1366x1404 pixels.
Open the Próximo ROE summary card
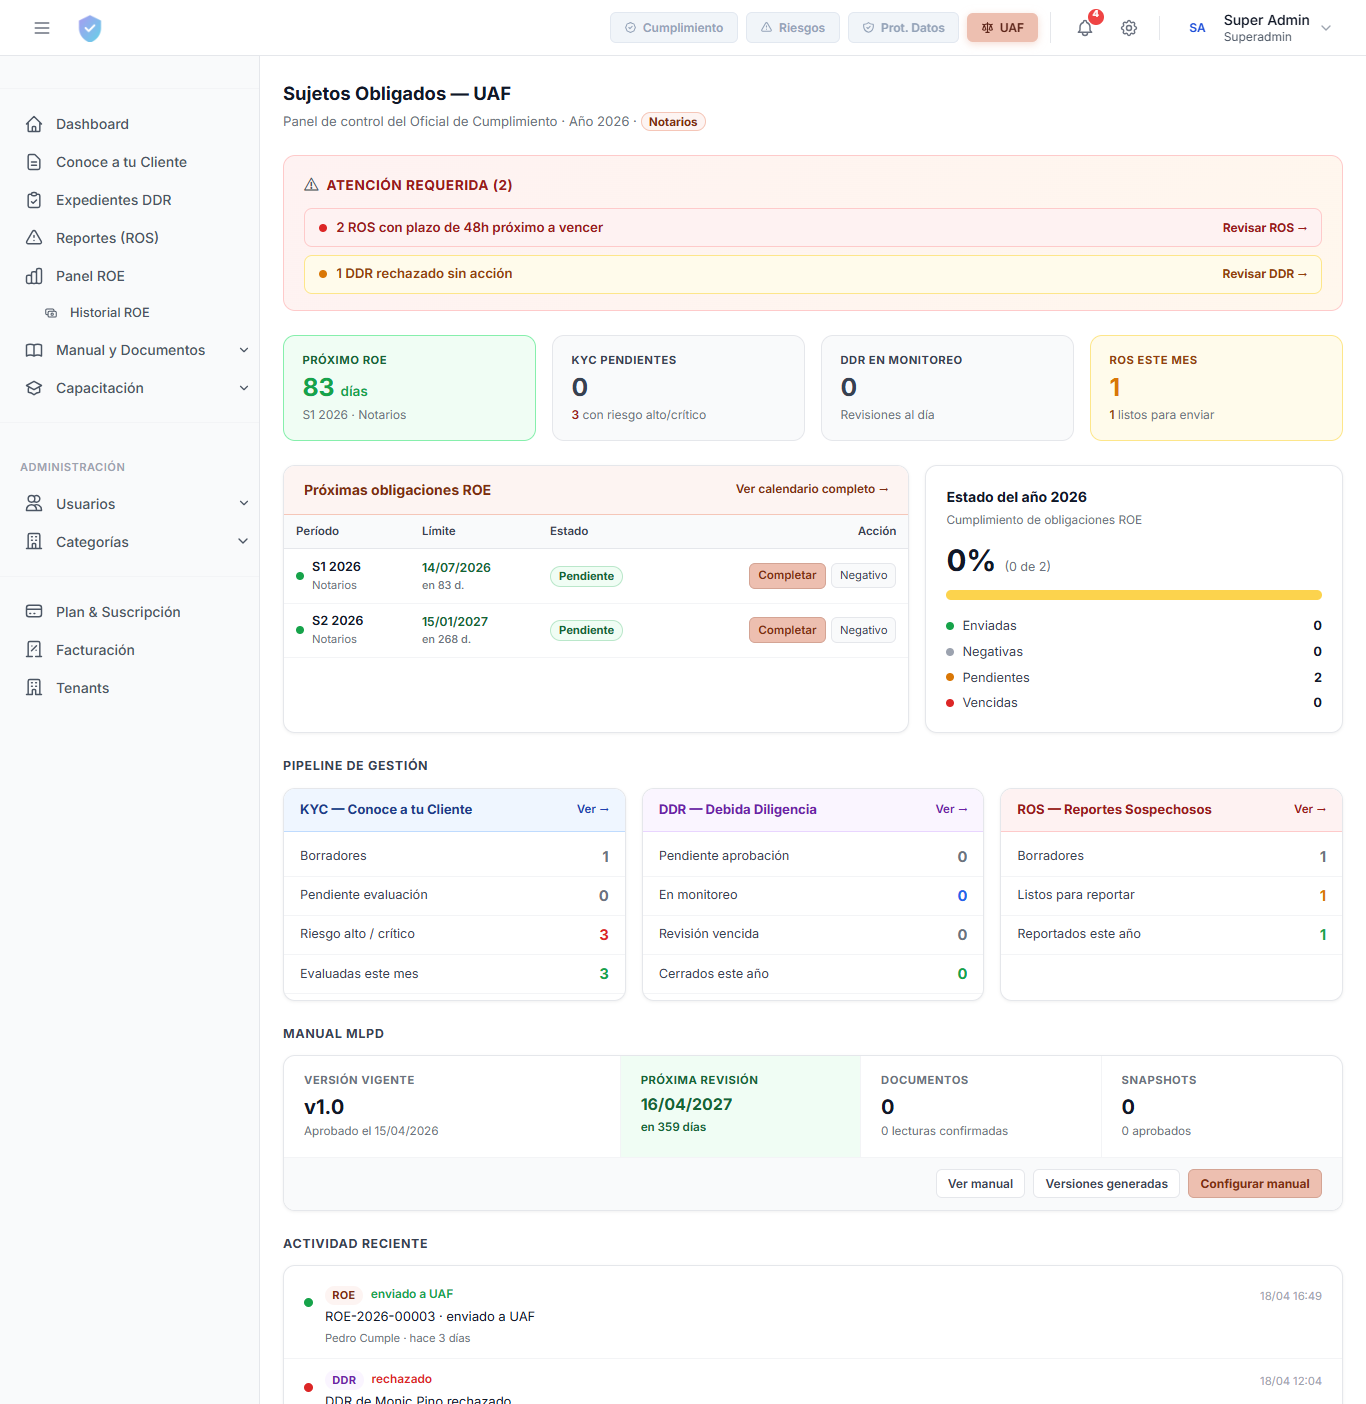tap(409, 388)
